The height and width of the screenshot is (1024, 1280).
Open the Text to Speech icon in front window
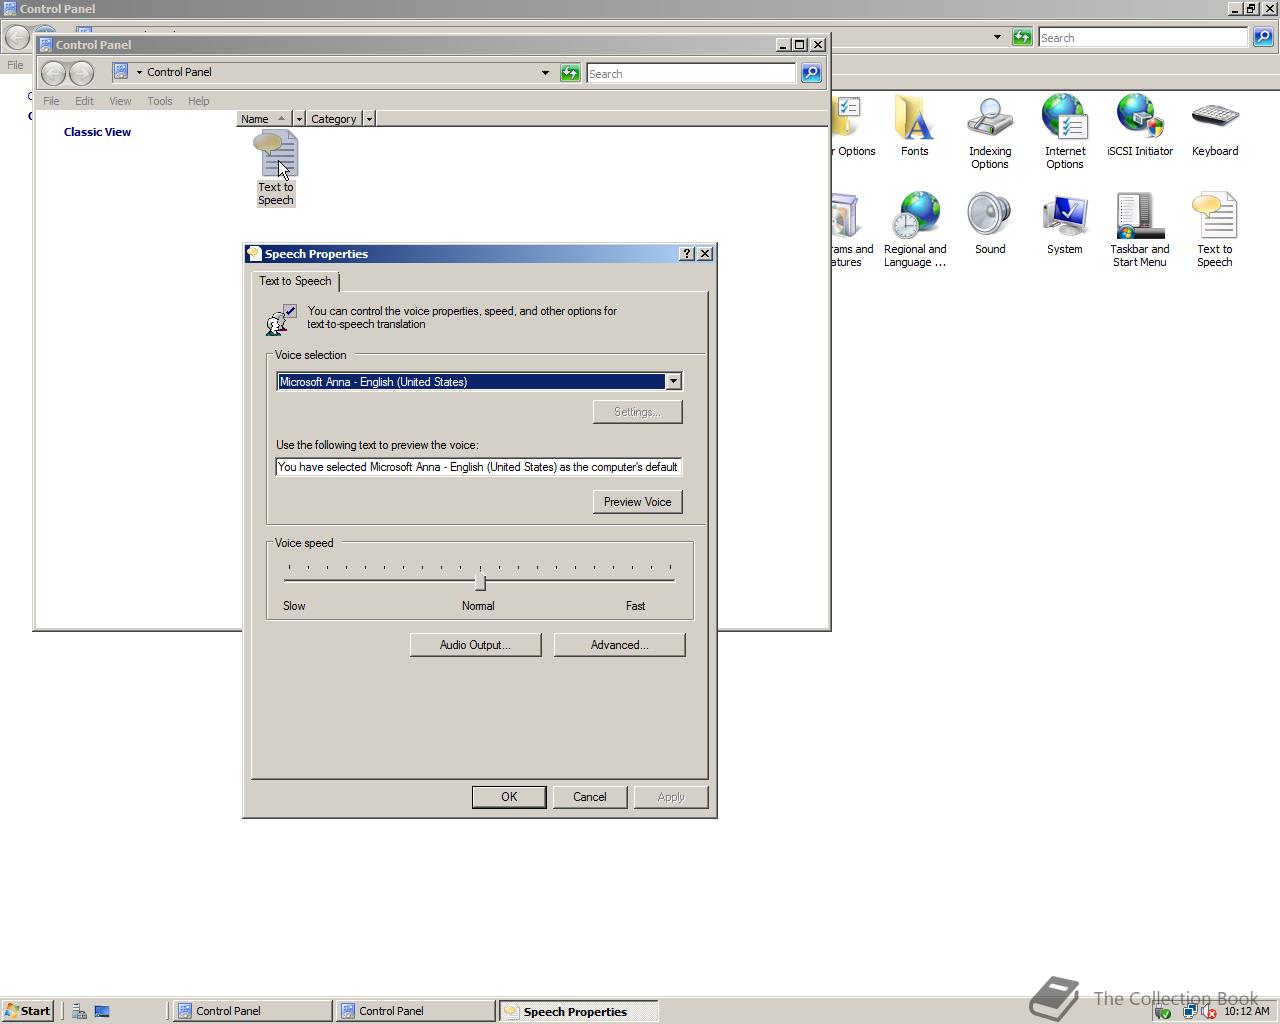276,169
